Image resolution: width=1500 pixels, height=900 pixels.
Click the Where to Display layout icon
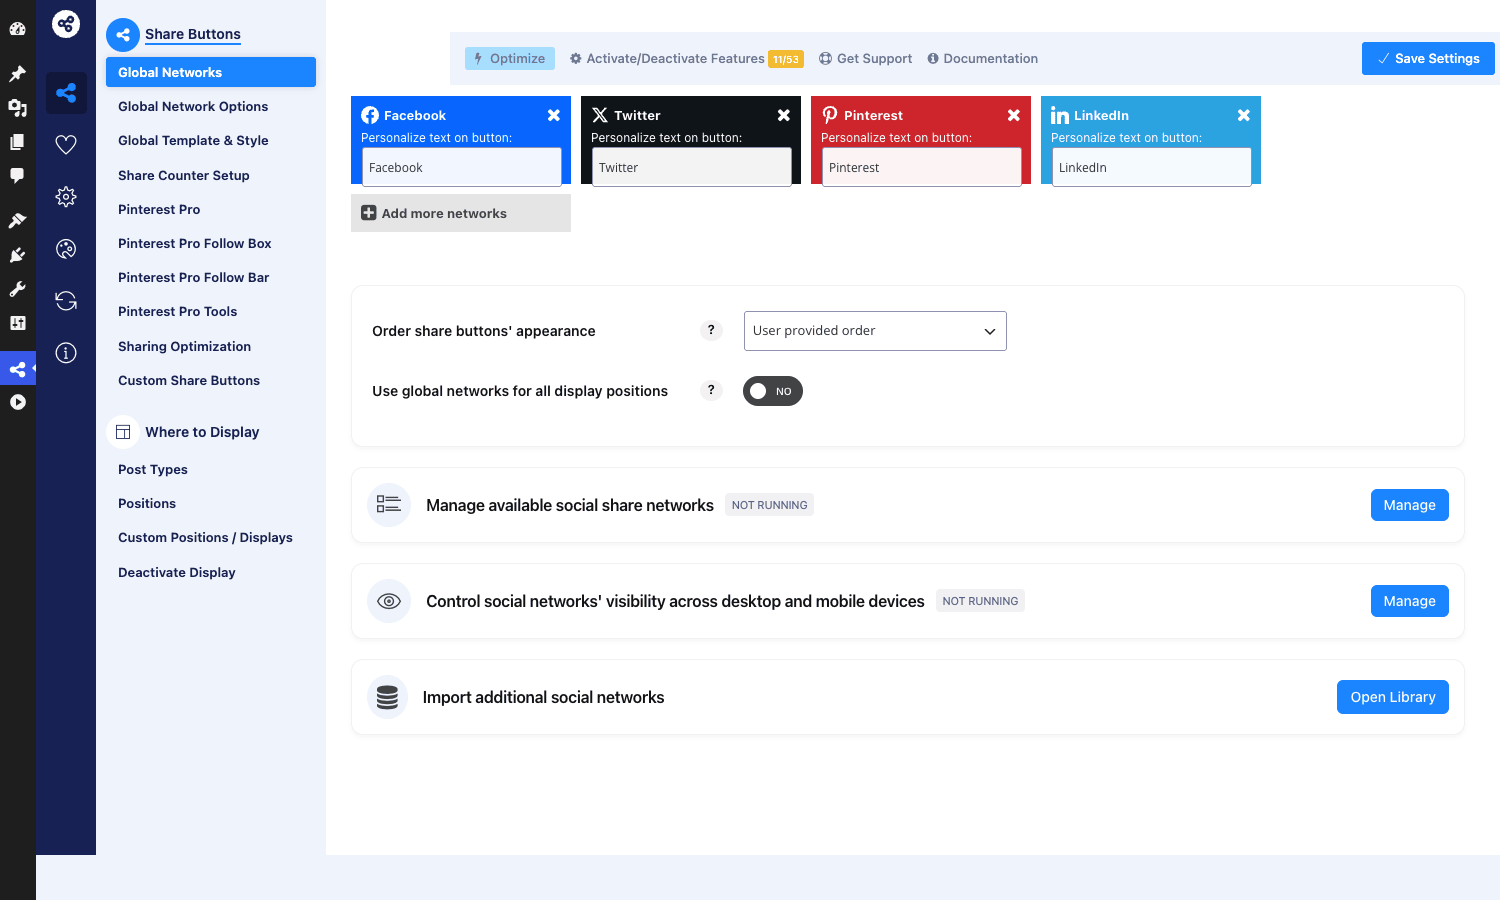(123, 432)
